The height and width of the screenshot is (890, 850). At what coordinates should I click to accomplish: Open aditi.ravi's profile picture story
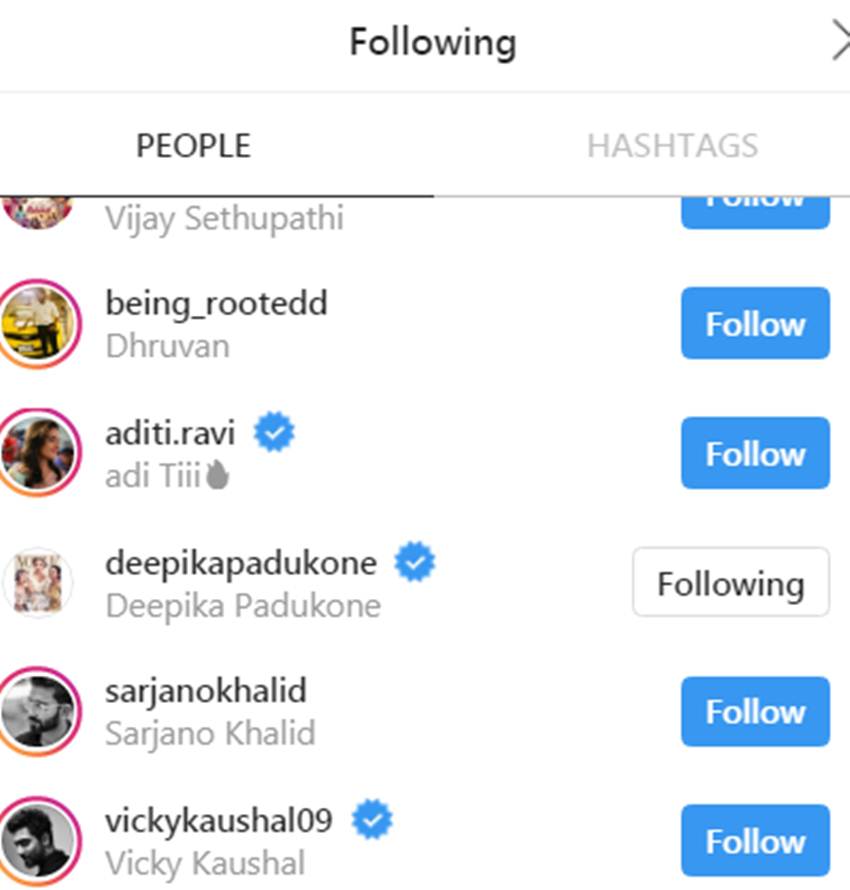point(39,453)
